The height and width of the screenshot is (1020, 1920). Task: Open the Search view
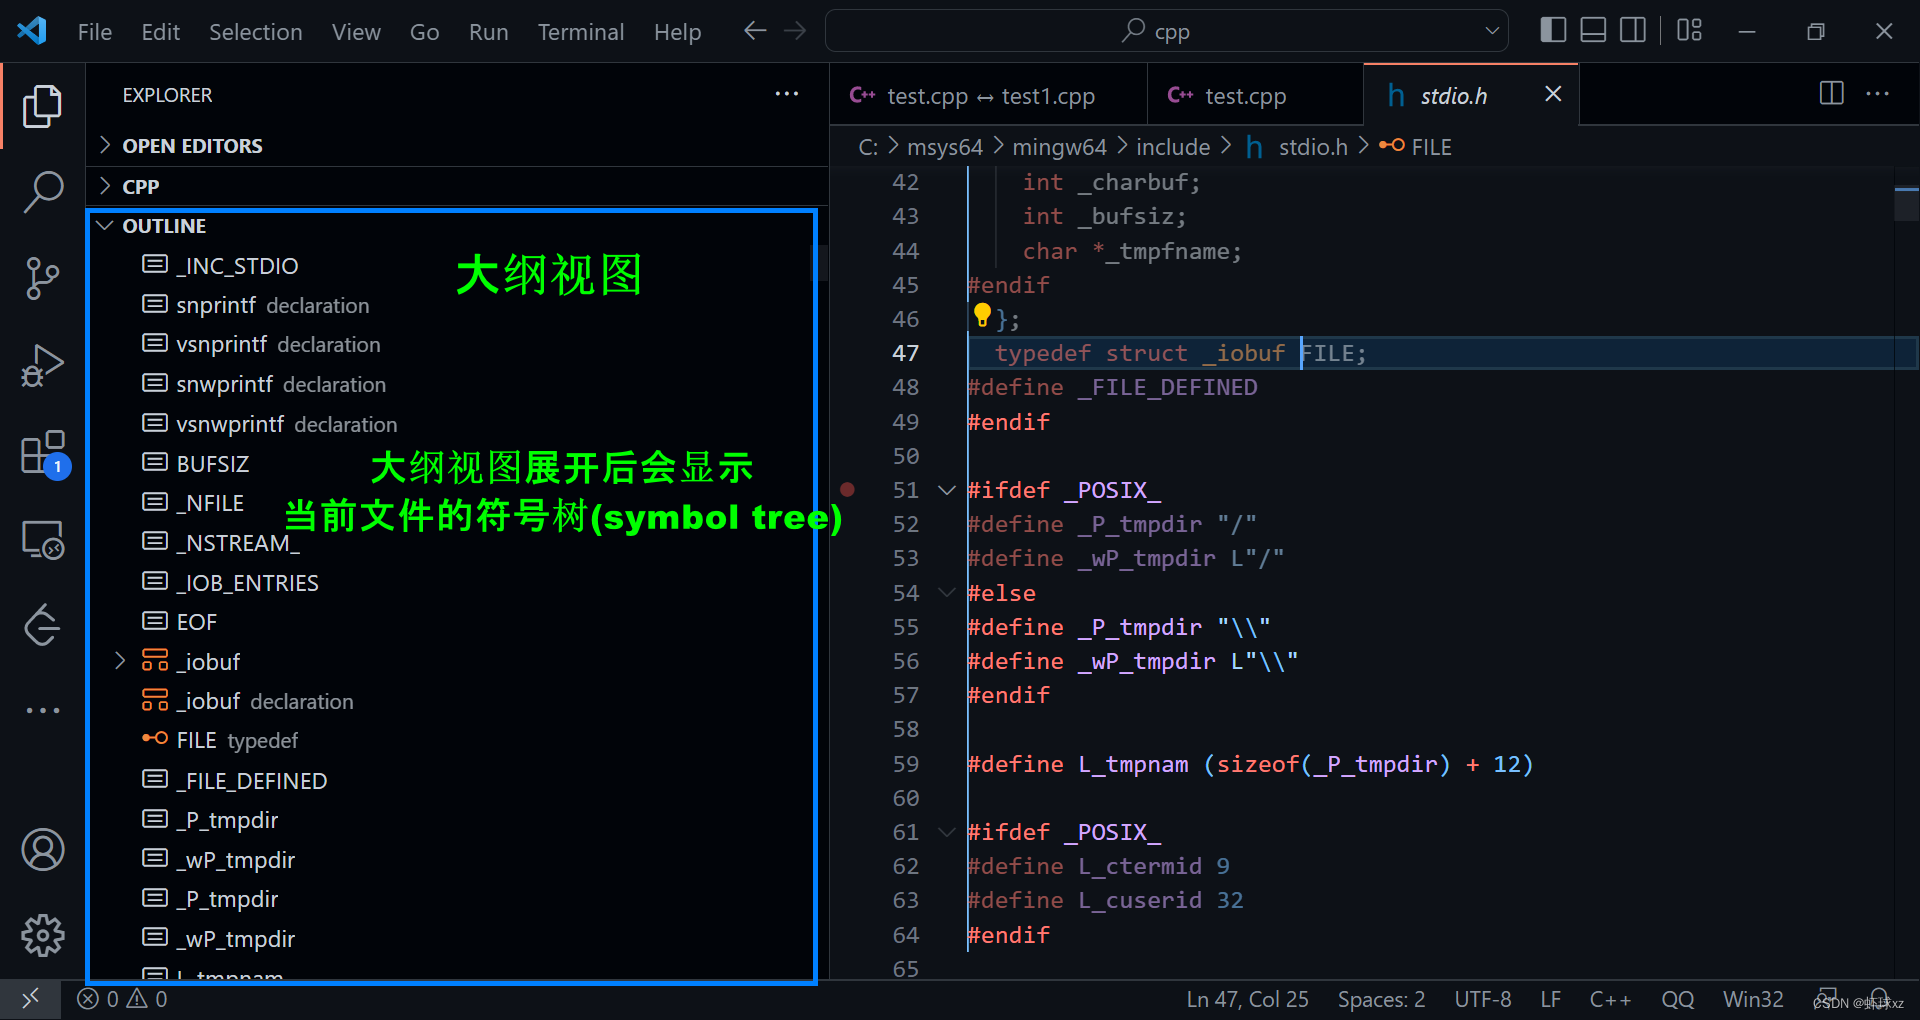point(42,192)
